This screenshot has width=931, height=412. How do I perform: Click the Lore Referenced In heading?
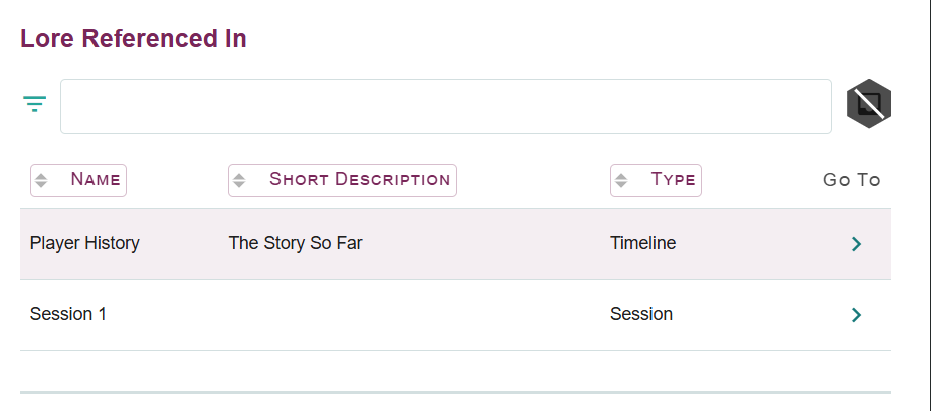[x=133, y=39]
